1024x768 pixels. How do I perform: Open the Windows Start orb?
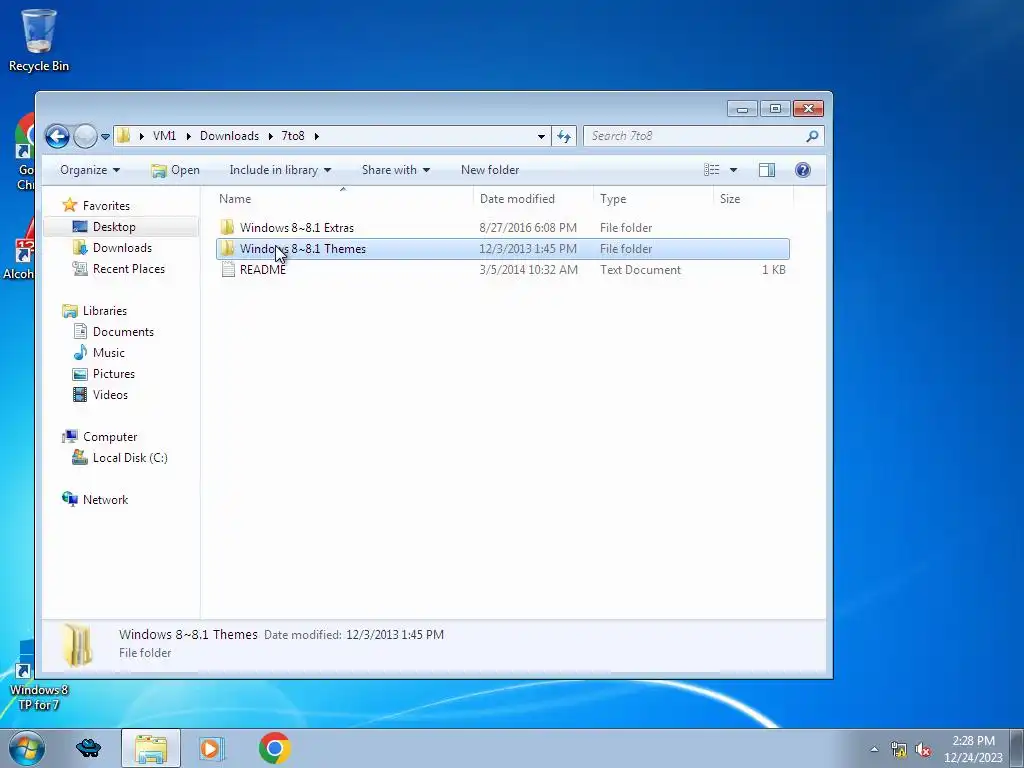[27, 748]
